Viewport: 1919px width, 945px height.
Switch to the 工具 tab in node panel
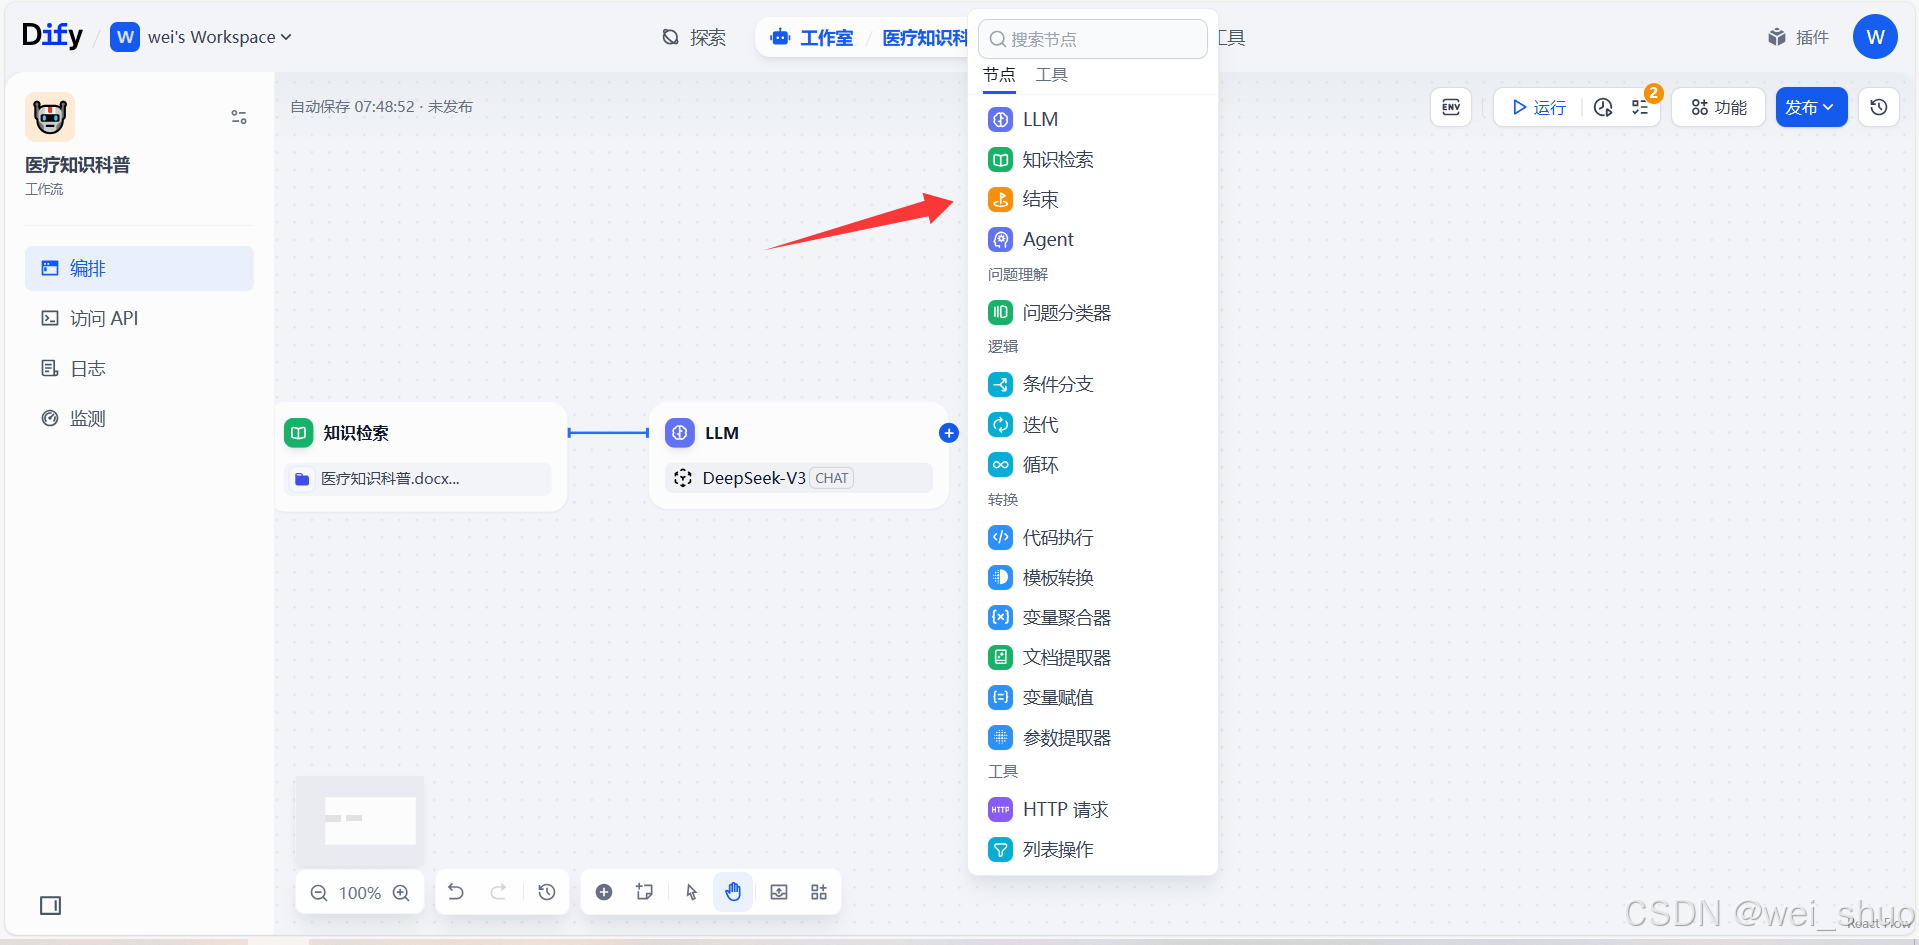click(x=1051, y=74)
